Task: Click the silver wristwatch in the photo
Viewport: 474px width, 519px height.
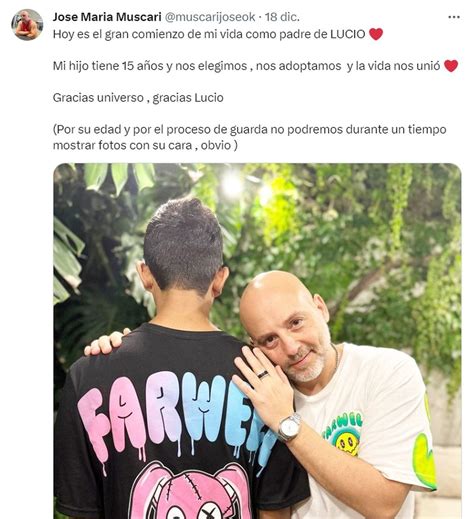Action: 289,428
